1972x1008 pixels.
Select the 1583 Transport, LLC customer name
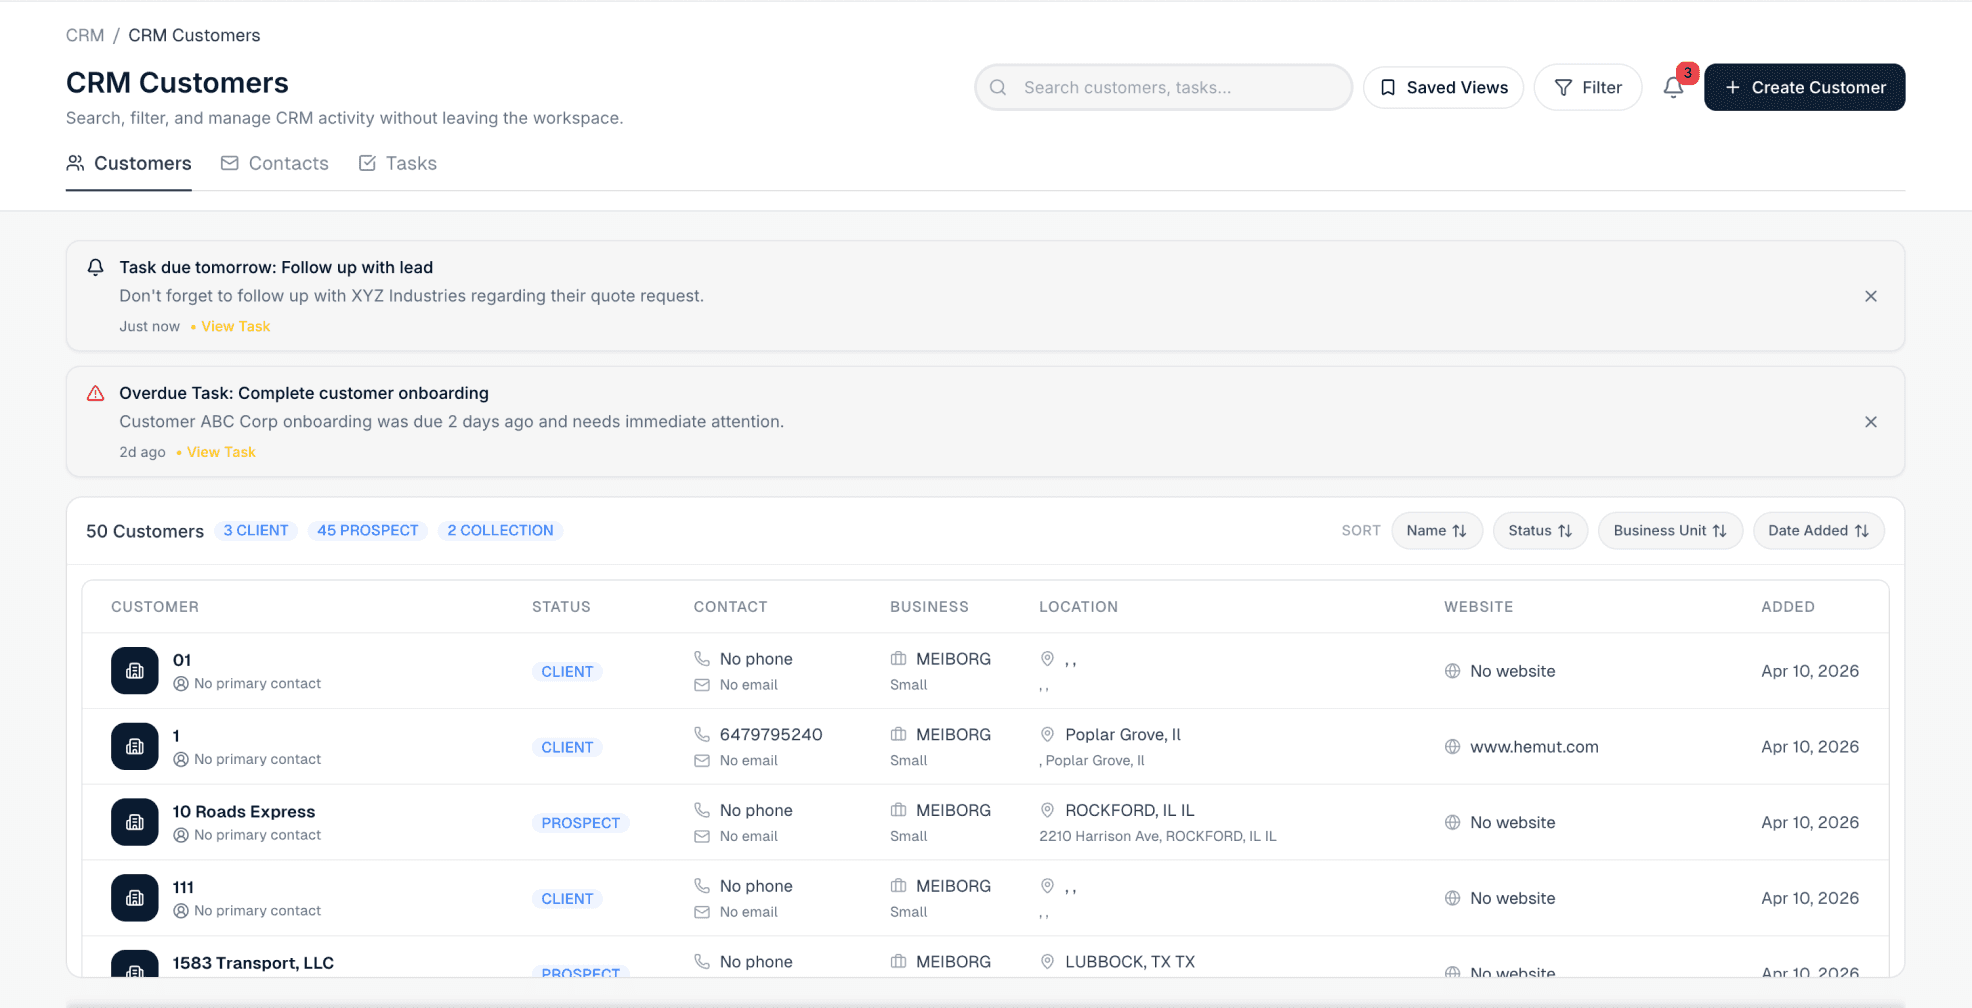coord(253,963)
